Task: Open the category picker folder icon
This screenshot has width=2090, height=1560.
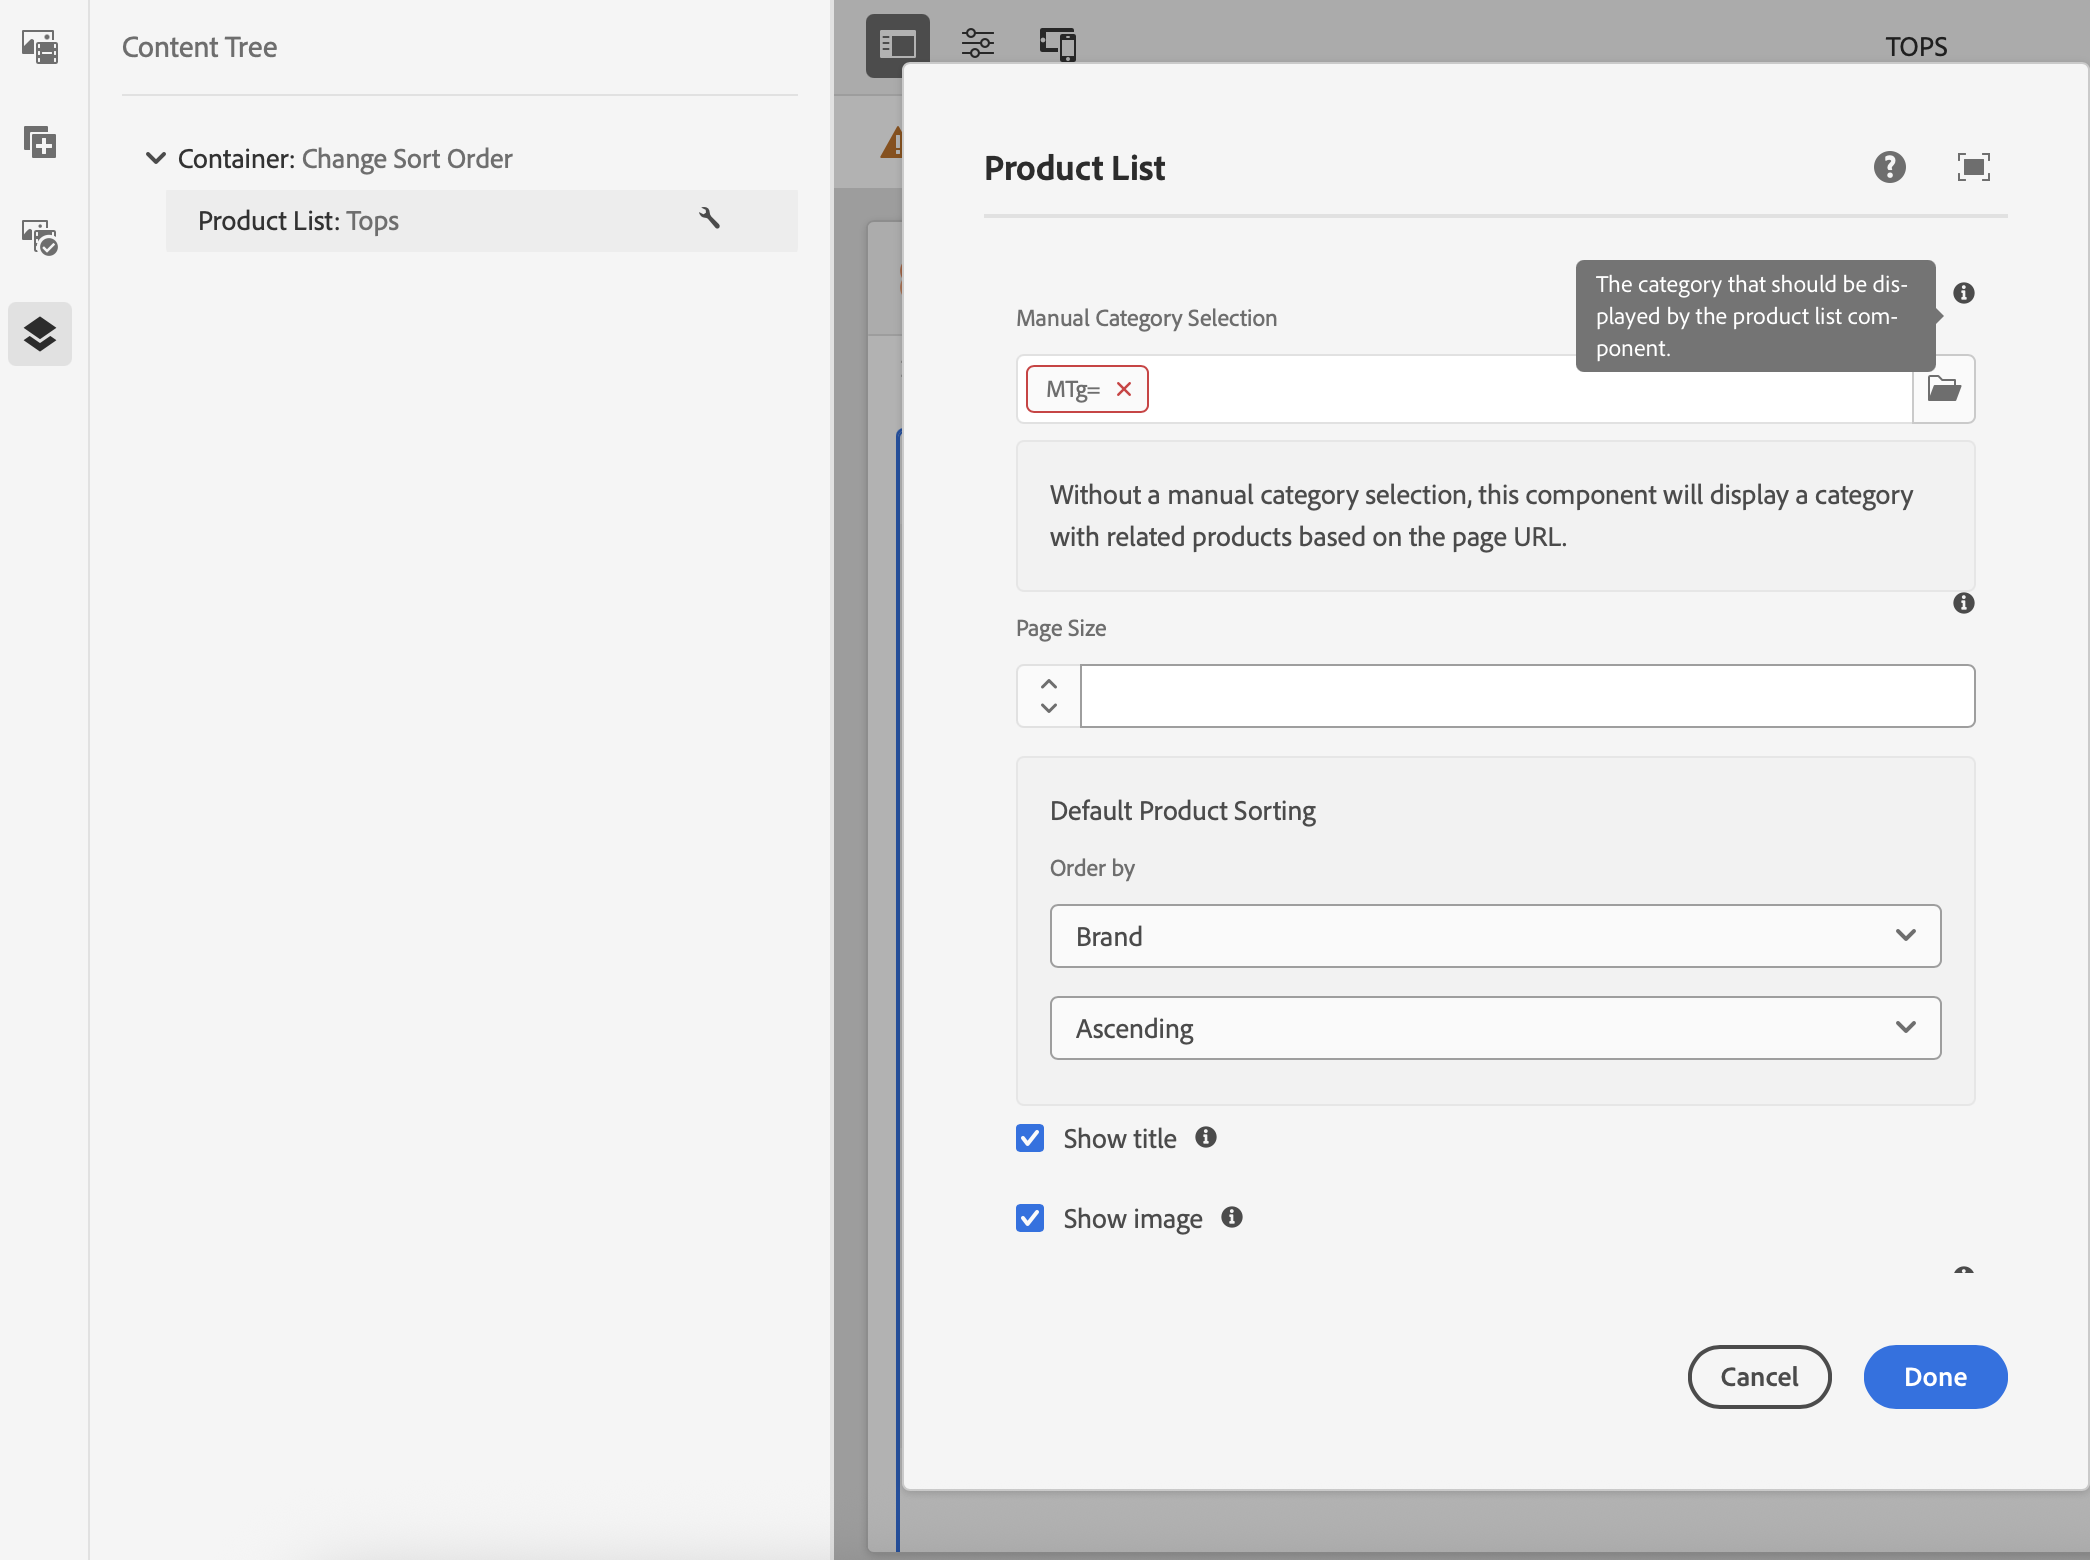Action: pos(1943,389)
